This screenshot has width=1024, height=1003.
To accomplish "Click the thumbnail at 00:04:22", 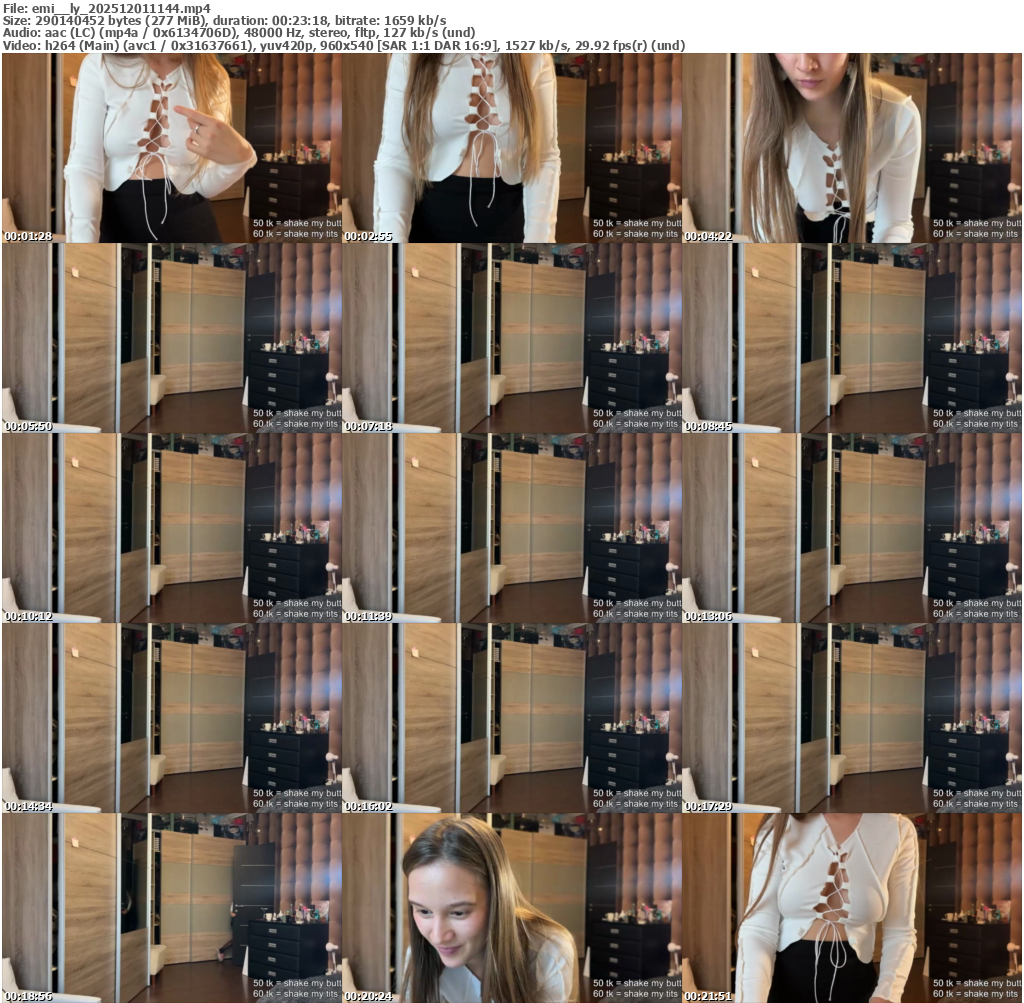I will (852, 148).
